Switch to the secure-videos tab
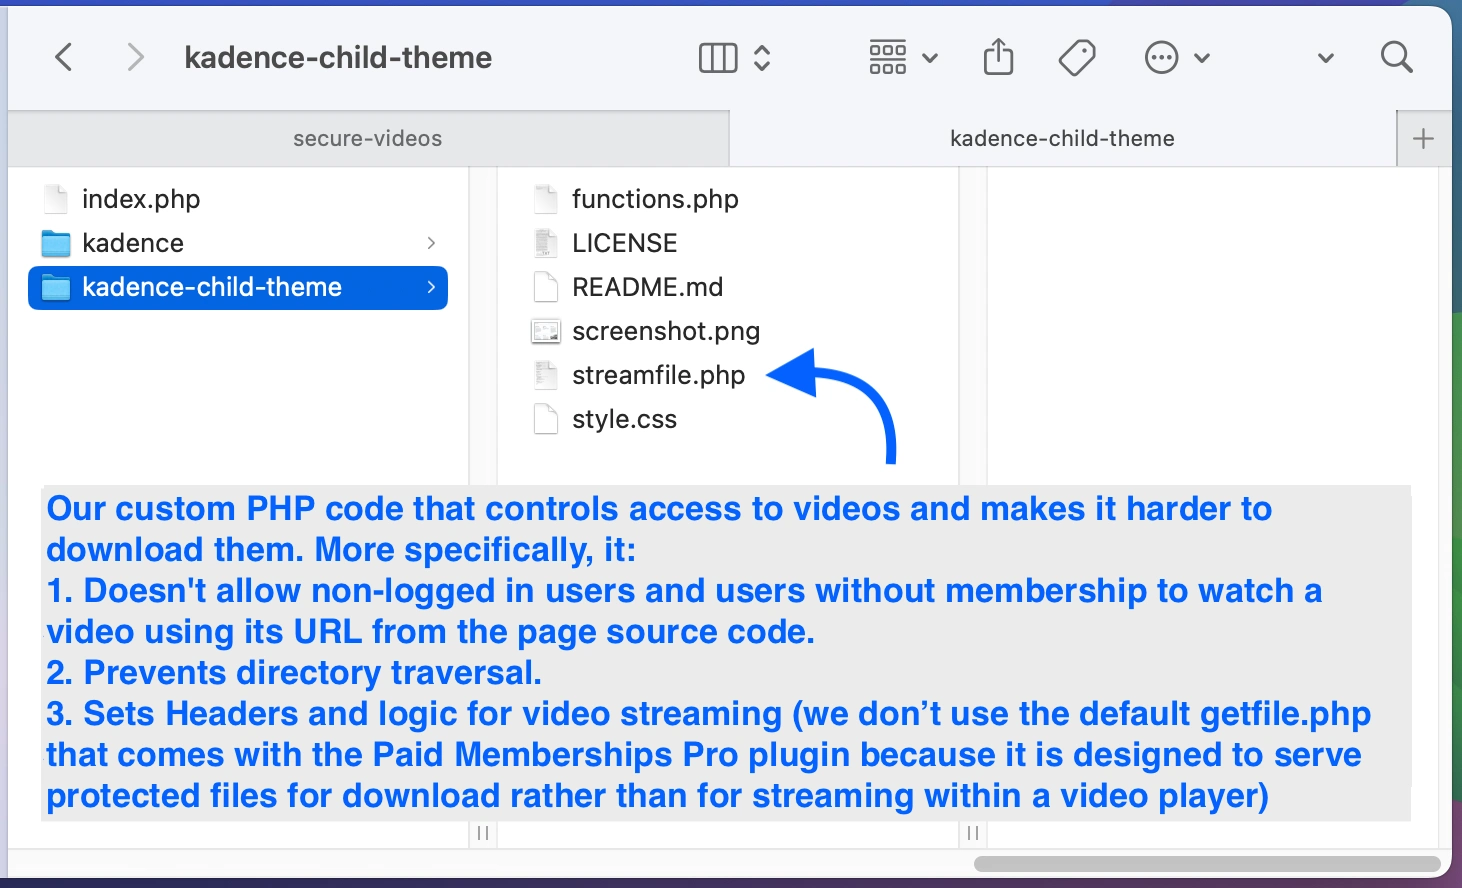 [368, 138]
